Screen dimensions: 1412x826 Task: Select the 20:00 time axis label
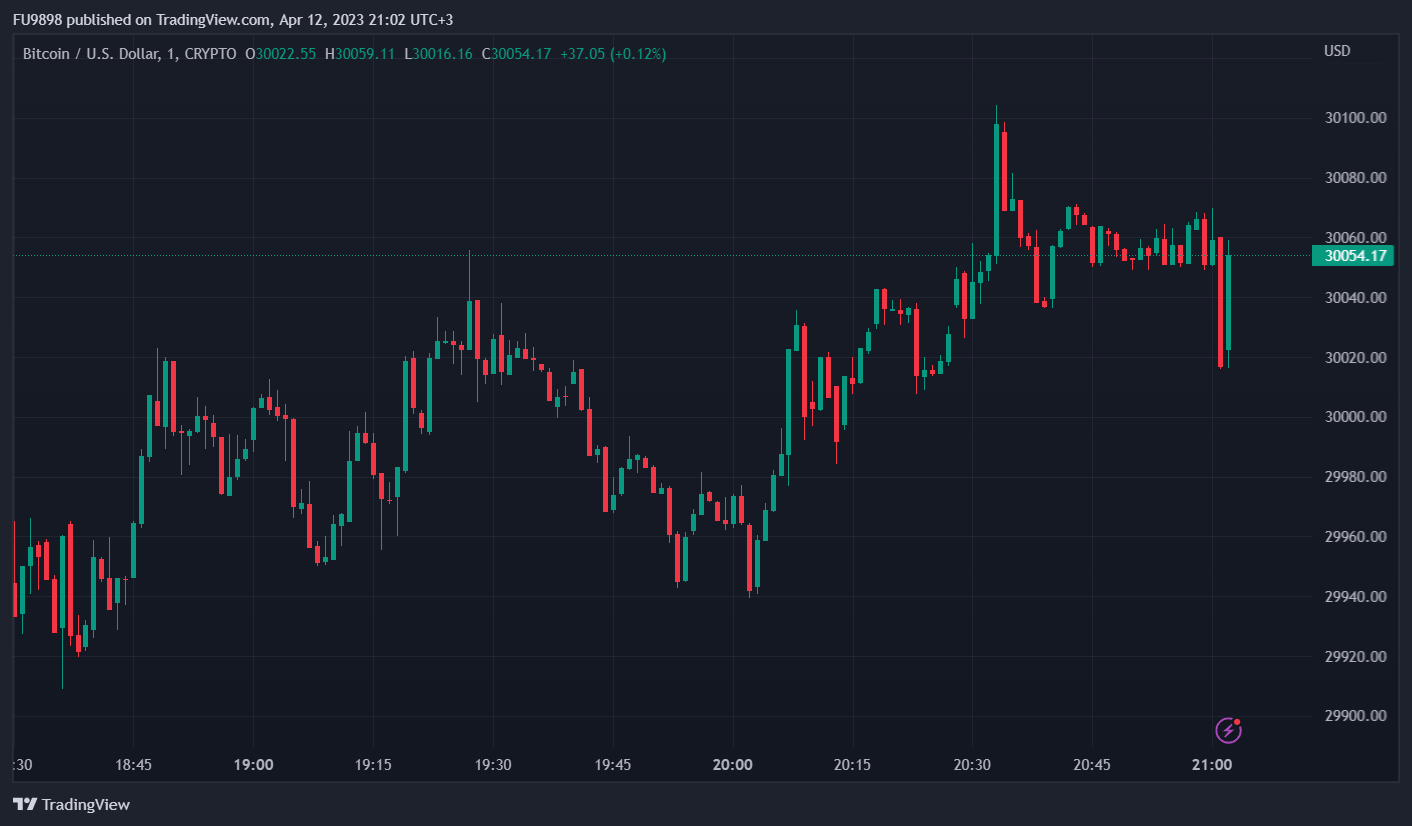732,765
